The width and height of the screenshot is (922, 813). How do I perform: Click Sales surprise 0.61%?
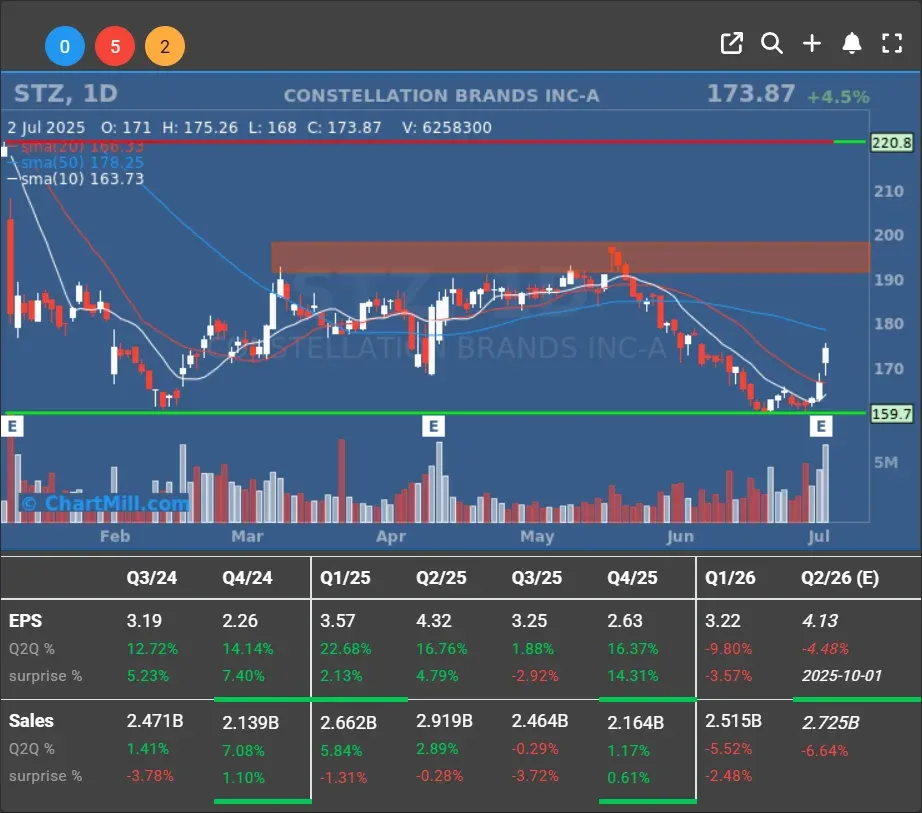click(x=629, y=778)
